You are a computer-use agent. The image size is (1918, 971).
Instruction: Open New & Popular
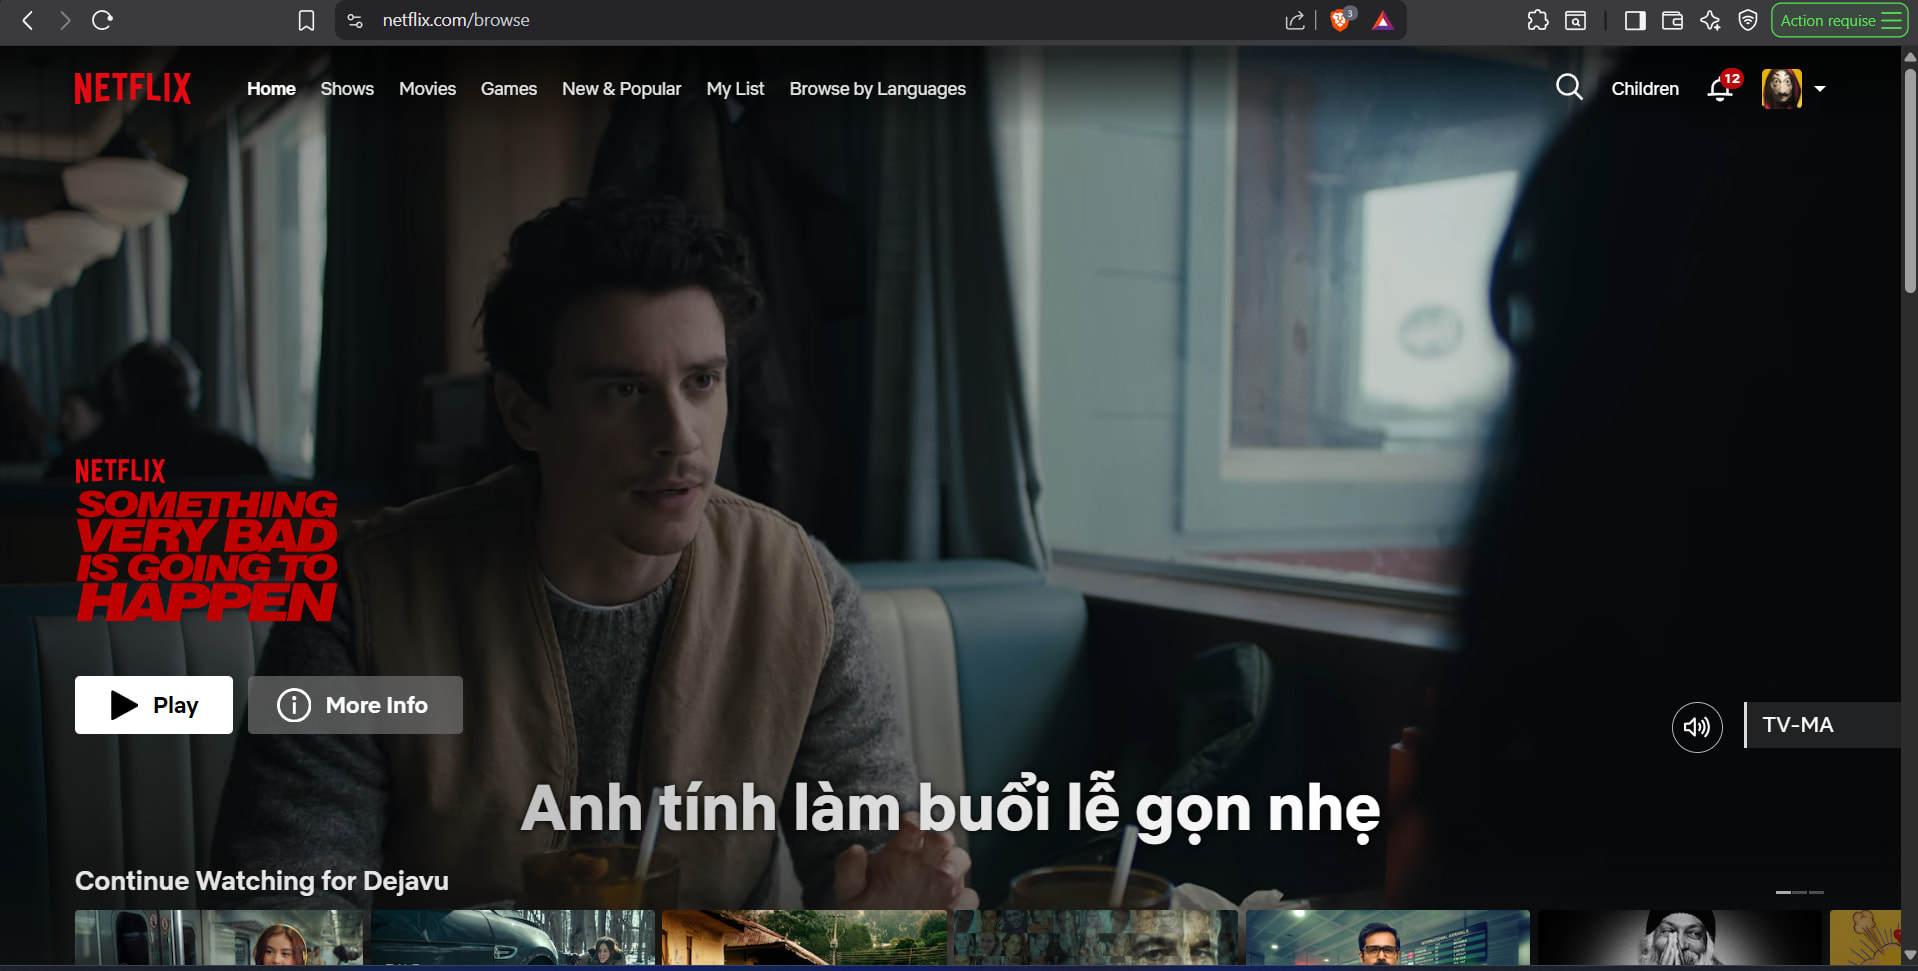pos(622,89)
